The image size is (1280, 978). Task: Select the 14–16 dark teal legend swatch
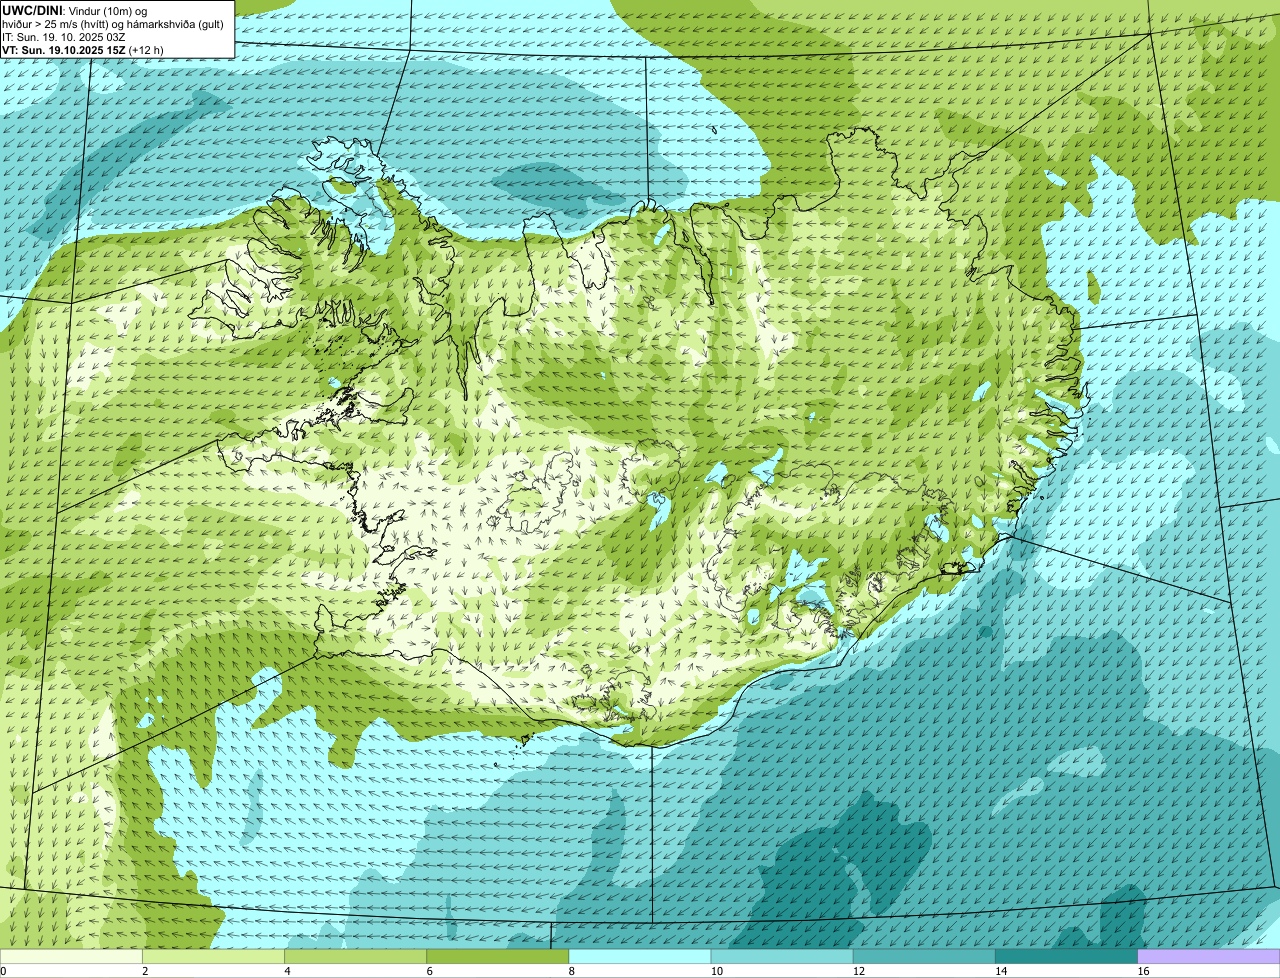[x=1067, y=957]
